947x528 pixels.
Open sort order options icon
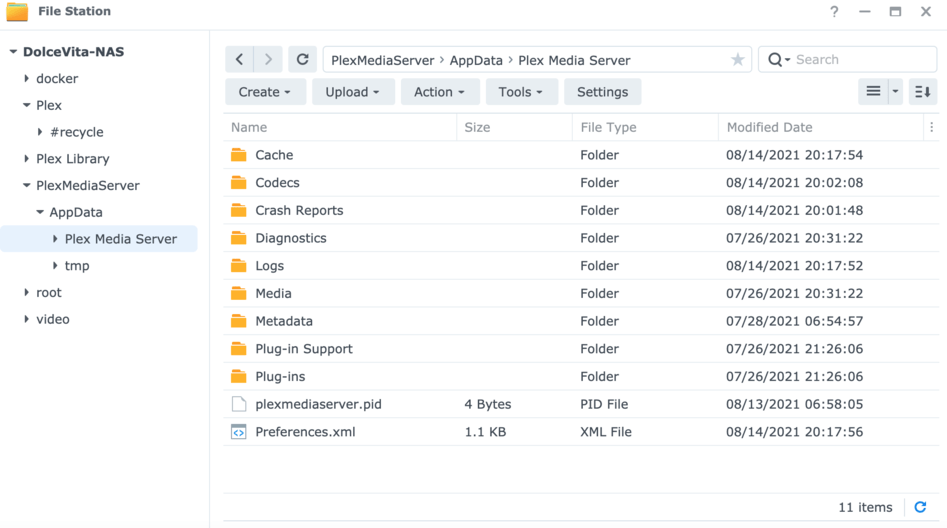tap(923, 92)
